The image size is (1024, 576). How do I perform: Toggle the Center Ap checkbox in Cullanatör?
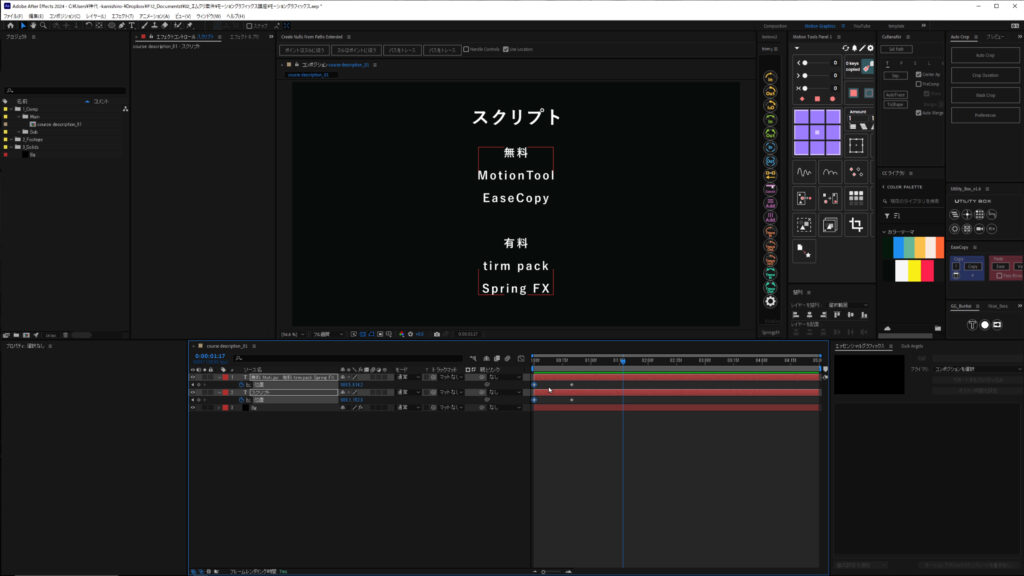click(917, 75)
